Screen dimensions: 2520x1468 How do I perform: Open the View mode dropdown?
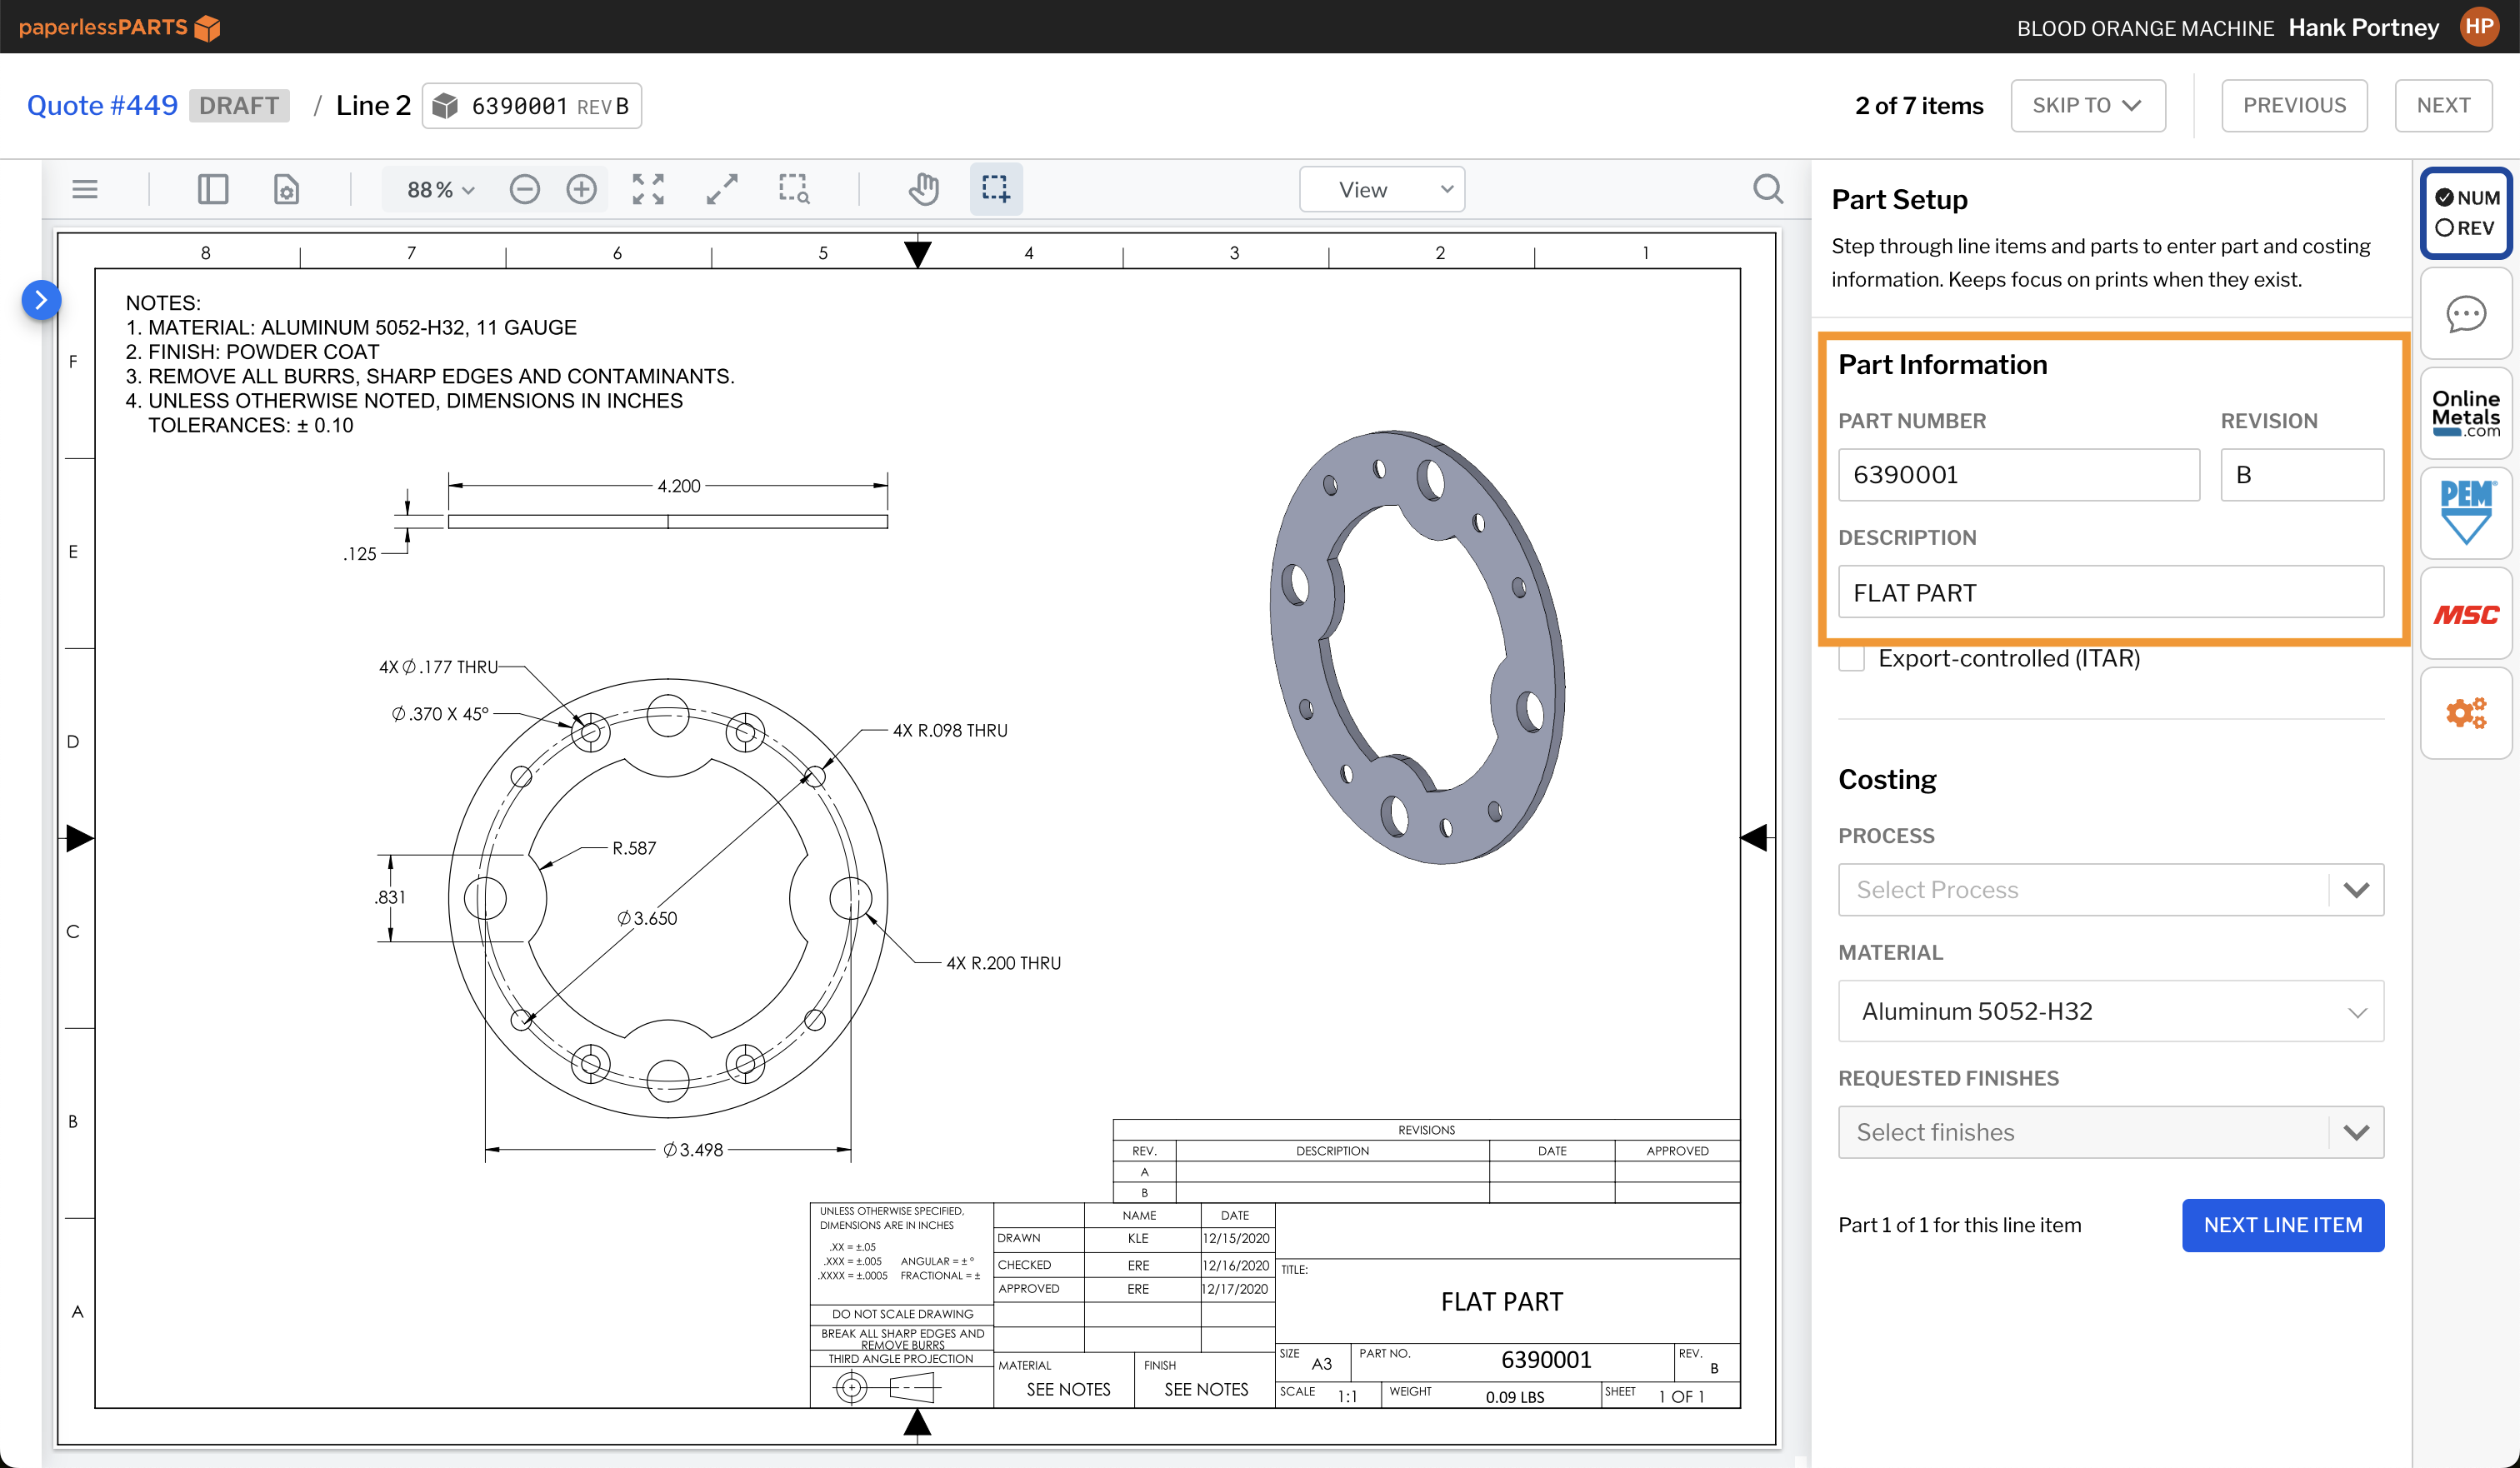tap(1381, 189)
